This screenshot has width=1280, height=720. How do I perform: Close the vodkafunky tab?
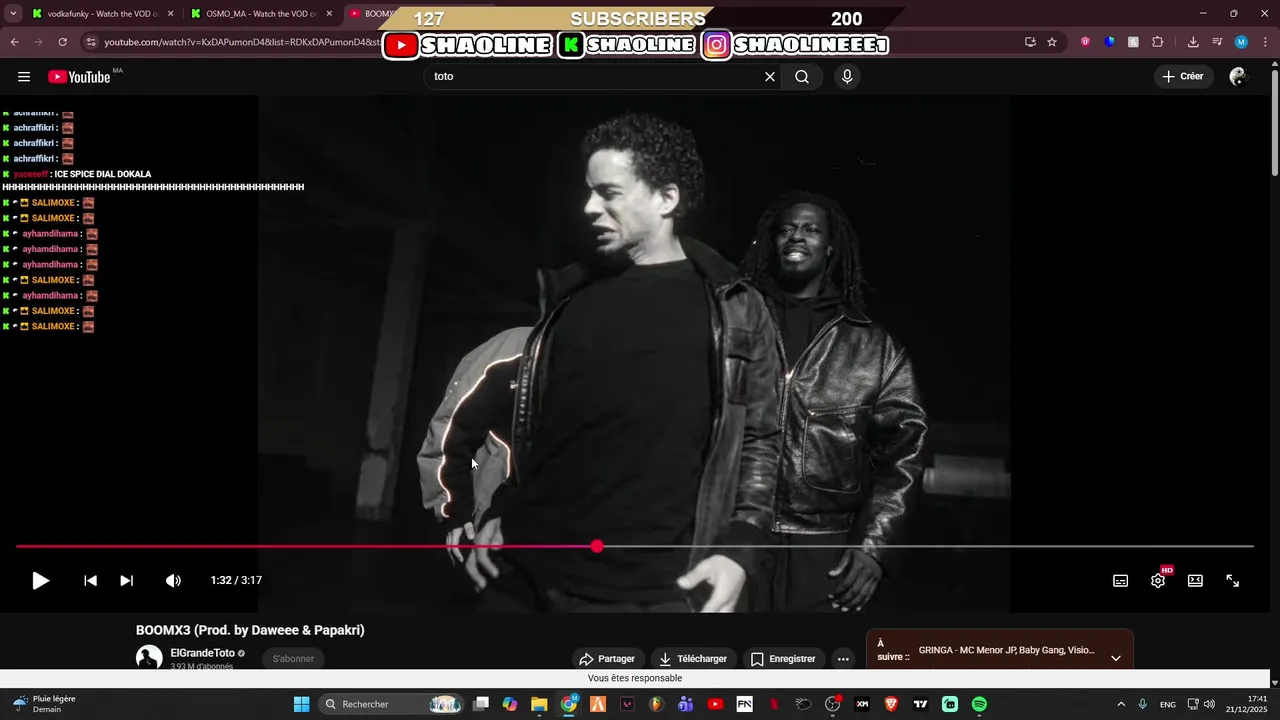point(170,14)
